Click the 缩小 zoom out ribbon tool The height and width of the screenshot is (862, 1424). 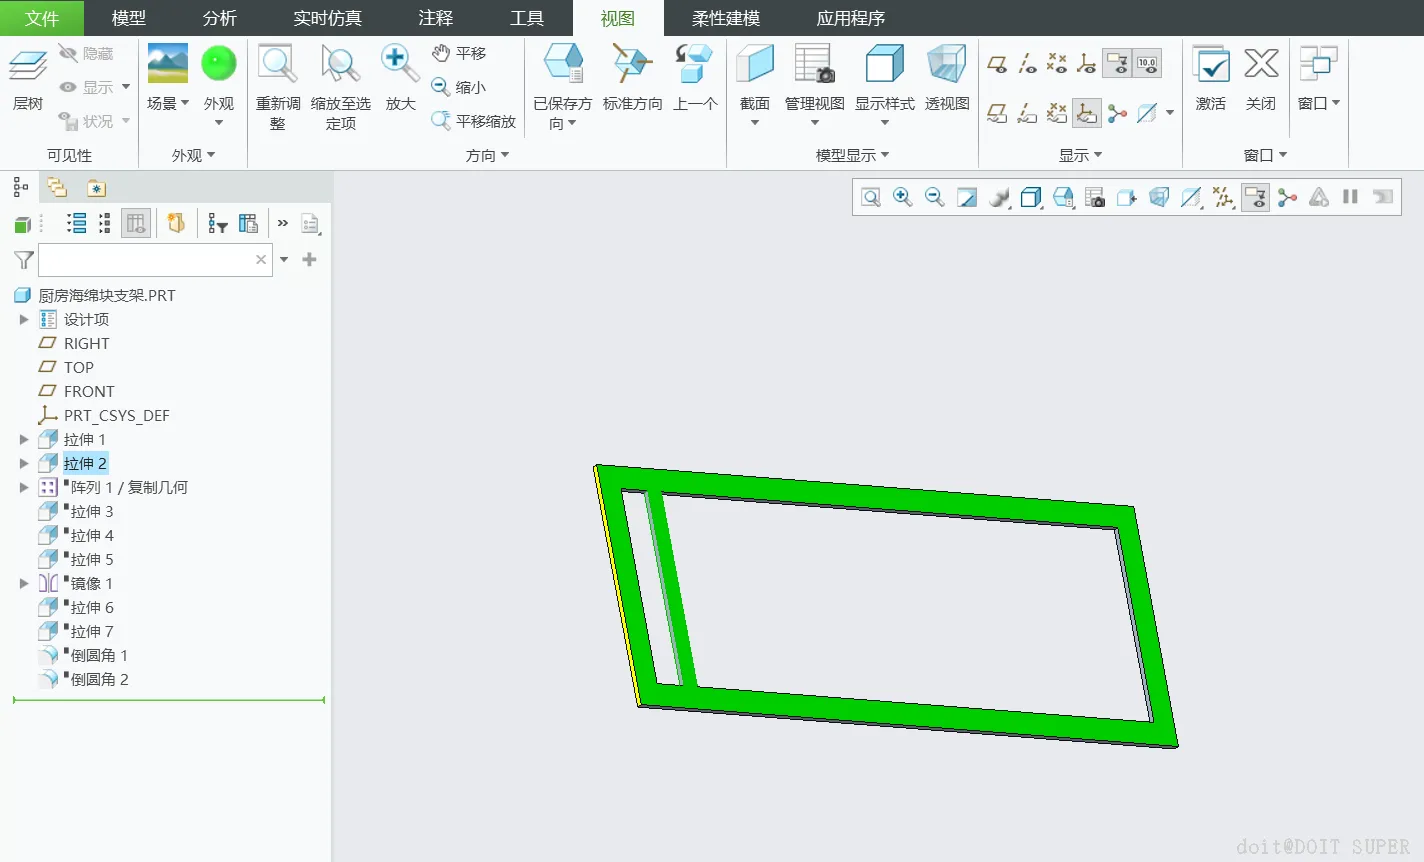coord(459,87)
